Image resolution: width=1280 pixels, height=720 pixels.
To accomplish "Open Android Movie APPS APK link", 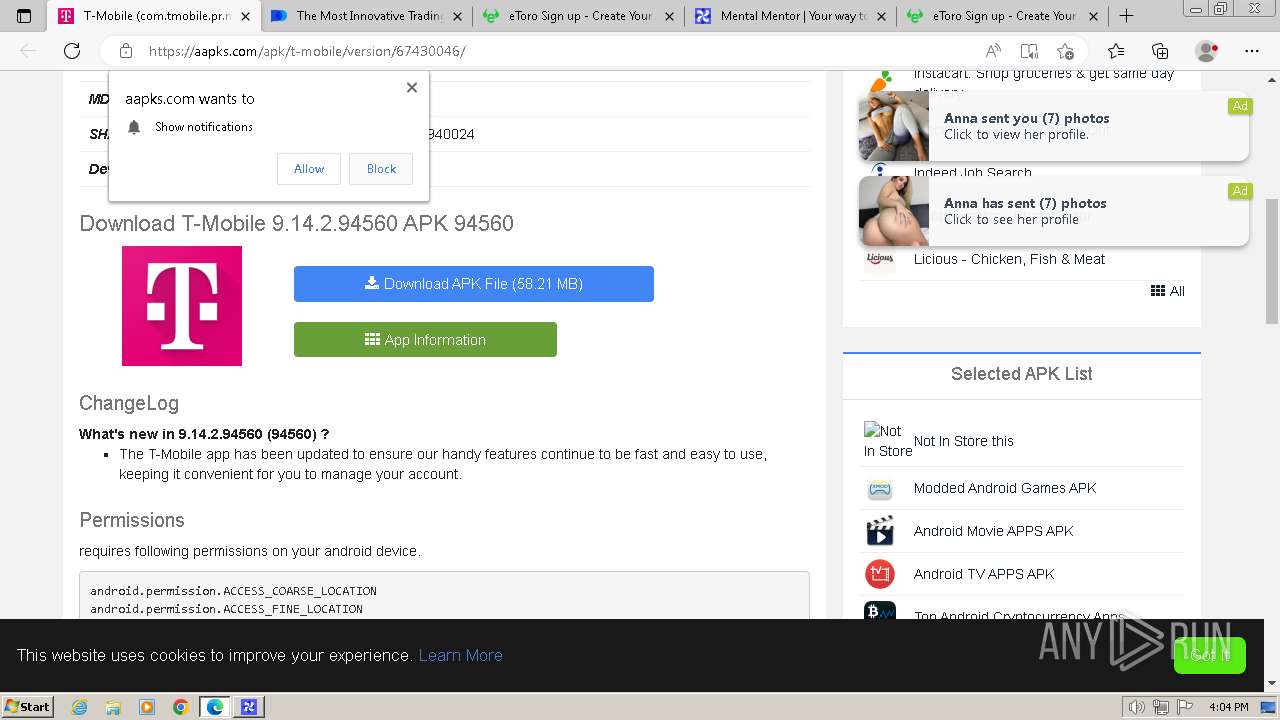I will click(x=993, y=531).
